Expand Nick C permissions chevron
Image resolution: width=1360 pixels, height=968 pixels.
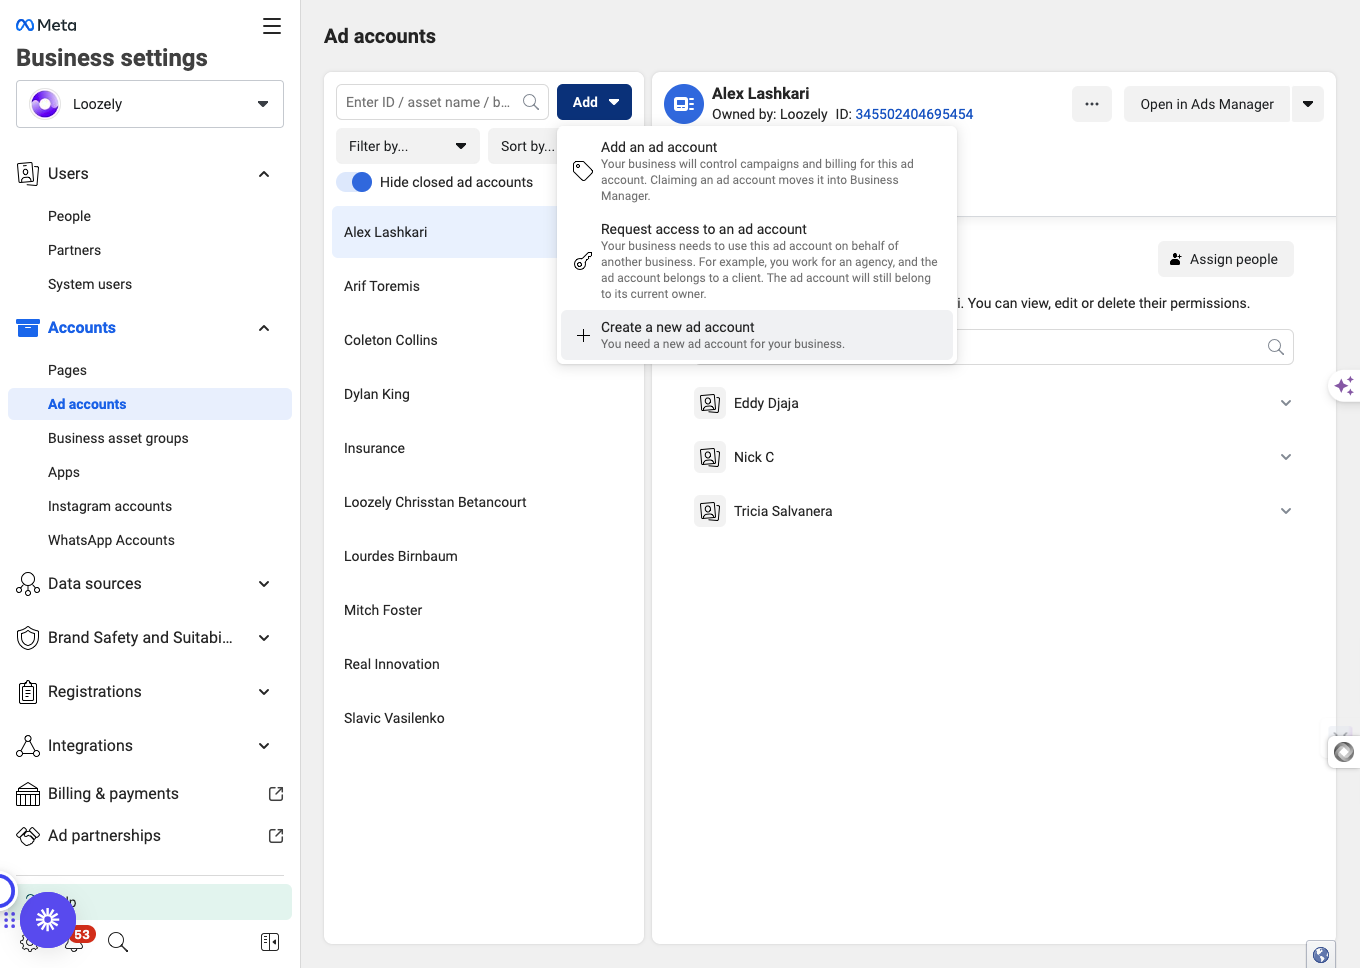click(x=1286, y=457)
